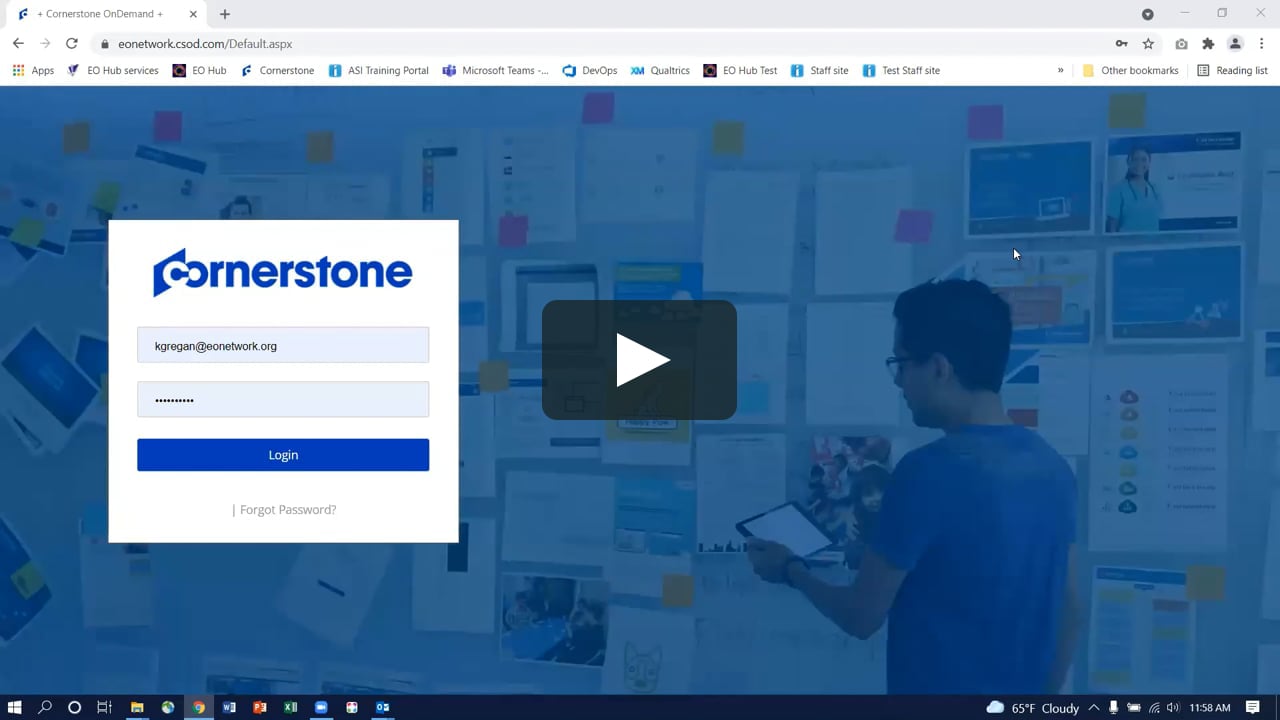Open the Chrome profile avatar
Image resolution: width=1280 pixels, height=720 pixels.
click(1235, 44)
